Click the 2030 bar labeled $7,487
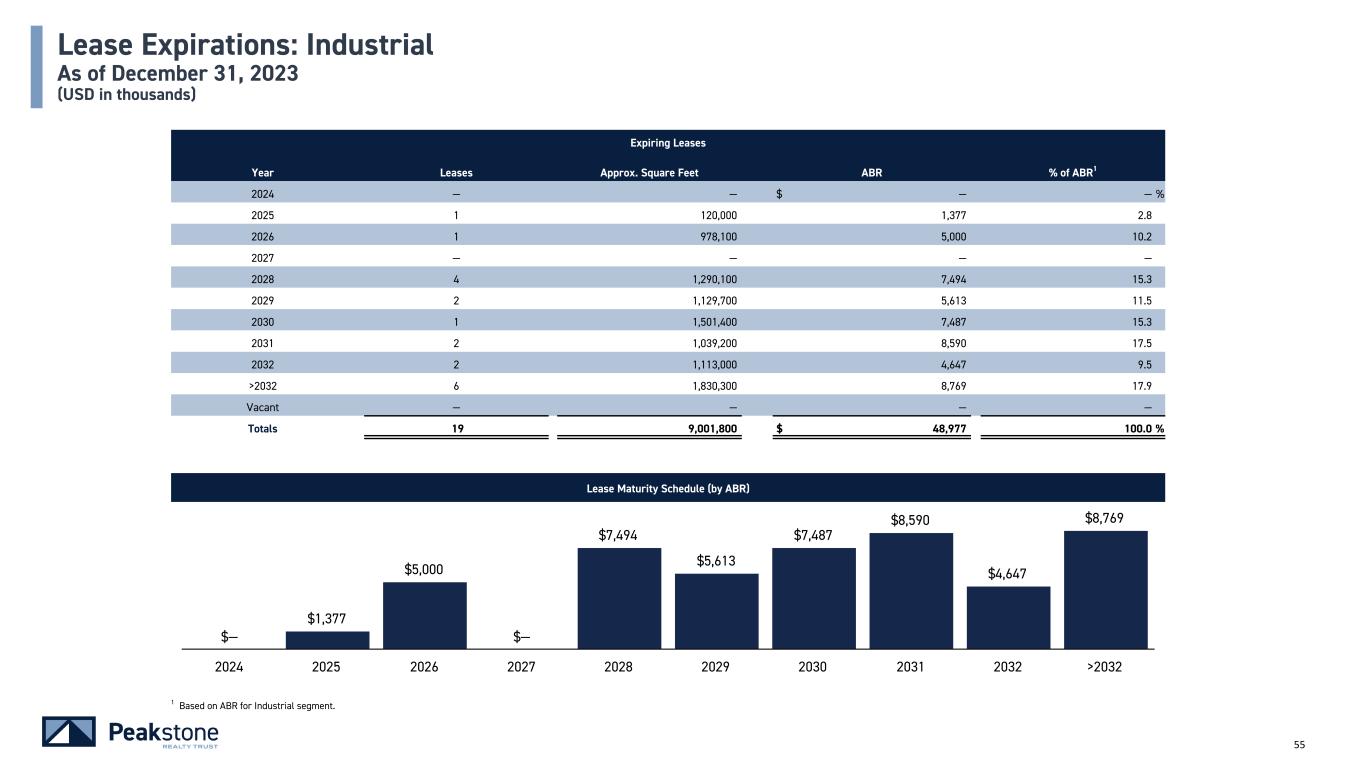 point(813,597)
